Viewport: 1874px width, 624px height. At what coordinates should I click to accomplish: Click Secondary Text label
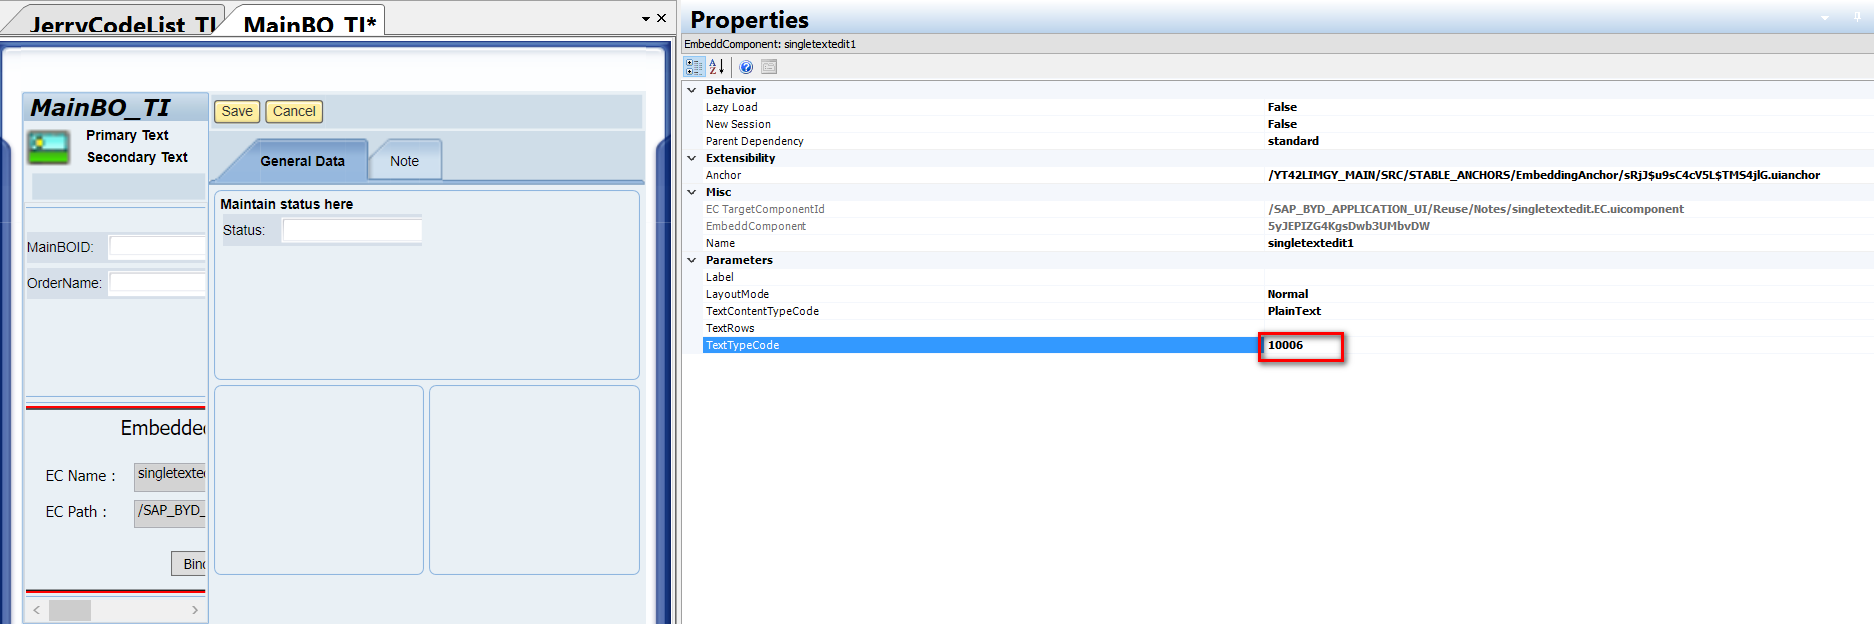[x=137, y=157]
